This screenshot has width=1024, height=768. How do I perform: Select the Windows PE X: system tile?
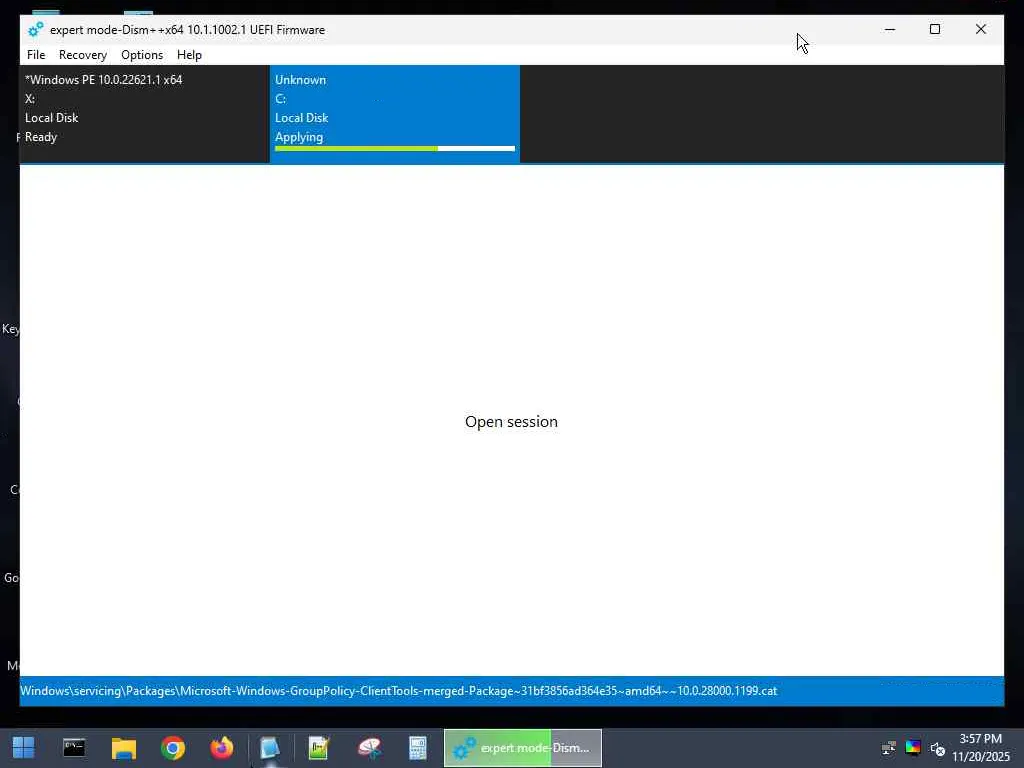click(144, 114)
